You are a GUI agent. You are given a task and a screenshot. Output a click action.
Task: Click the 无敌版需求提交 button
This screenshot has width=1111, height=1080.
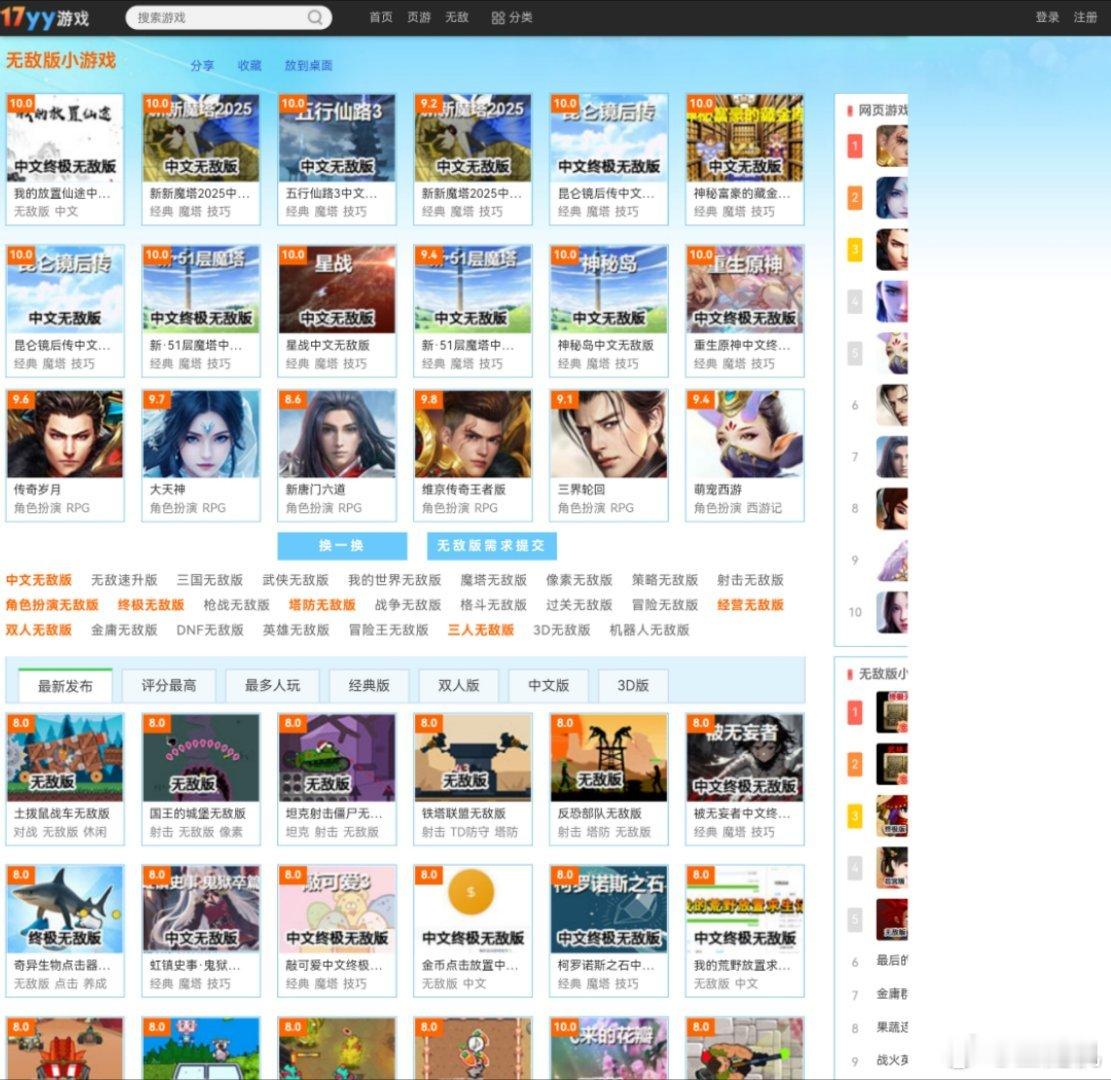491,546
